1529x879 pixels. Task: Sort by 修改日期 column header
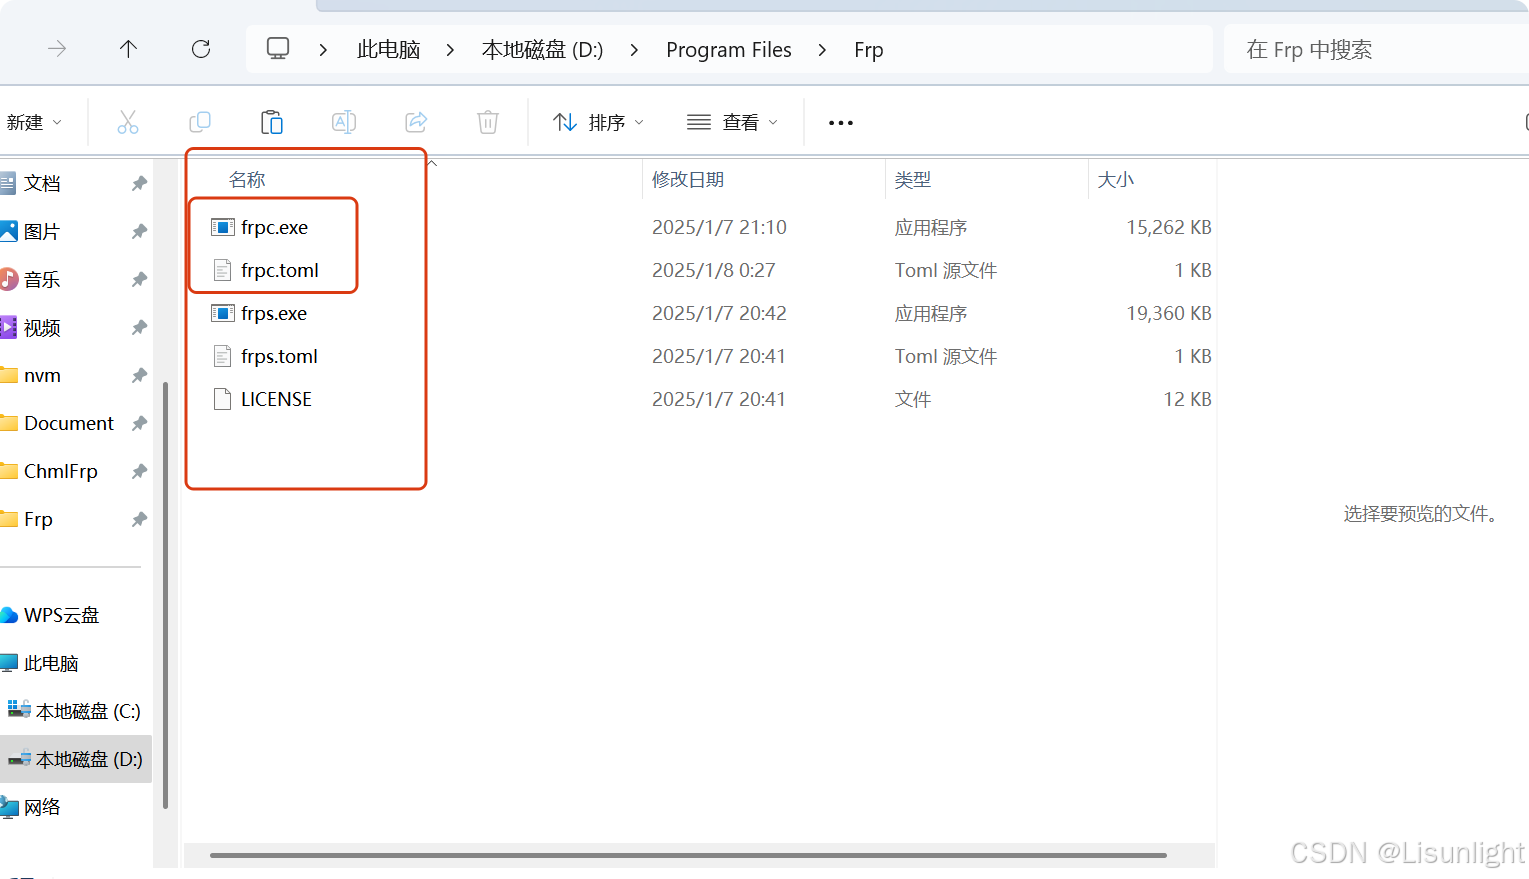tap(688, 180)
